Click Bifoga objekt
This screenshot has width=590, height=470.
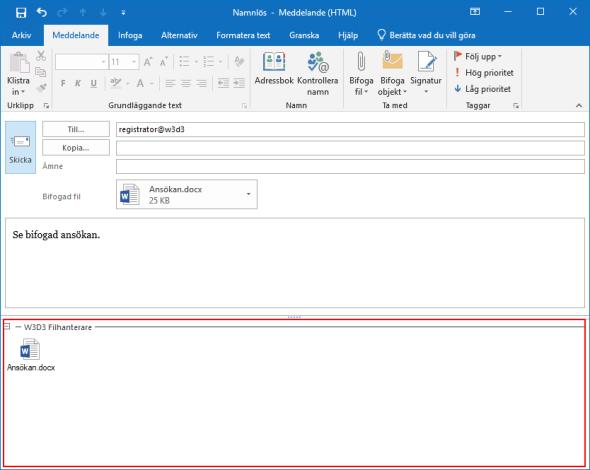click(392, 74)
